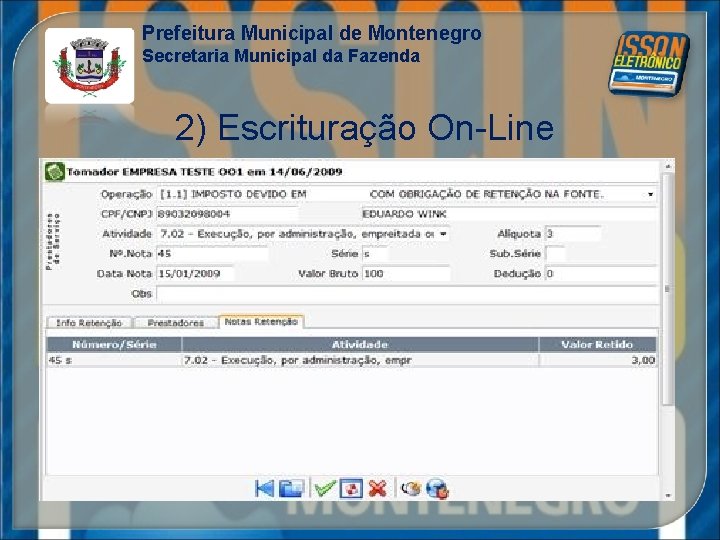Open the blue folders icon in bottom toolbar
This screenshot has height=540, width=720.
pos(292,488)
